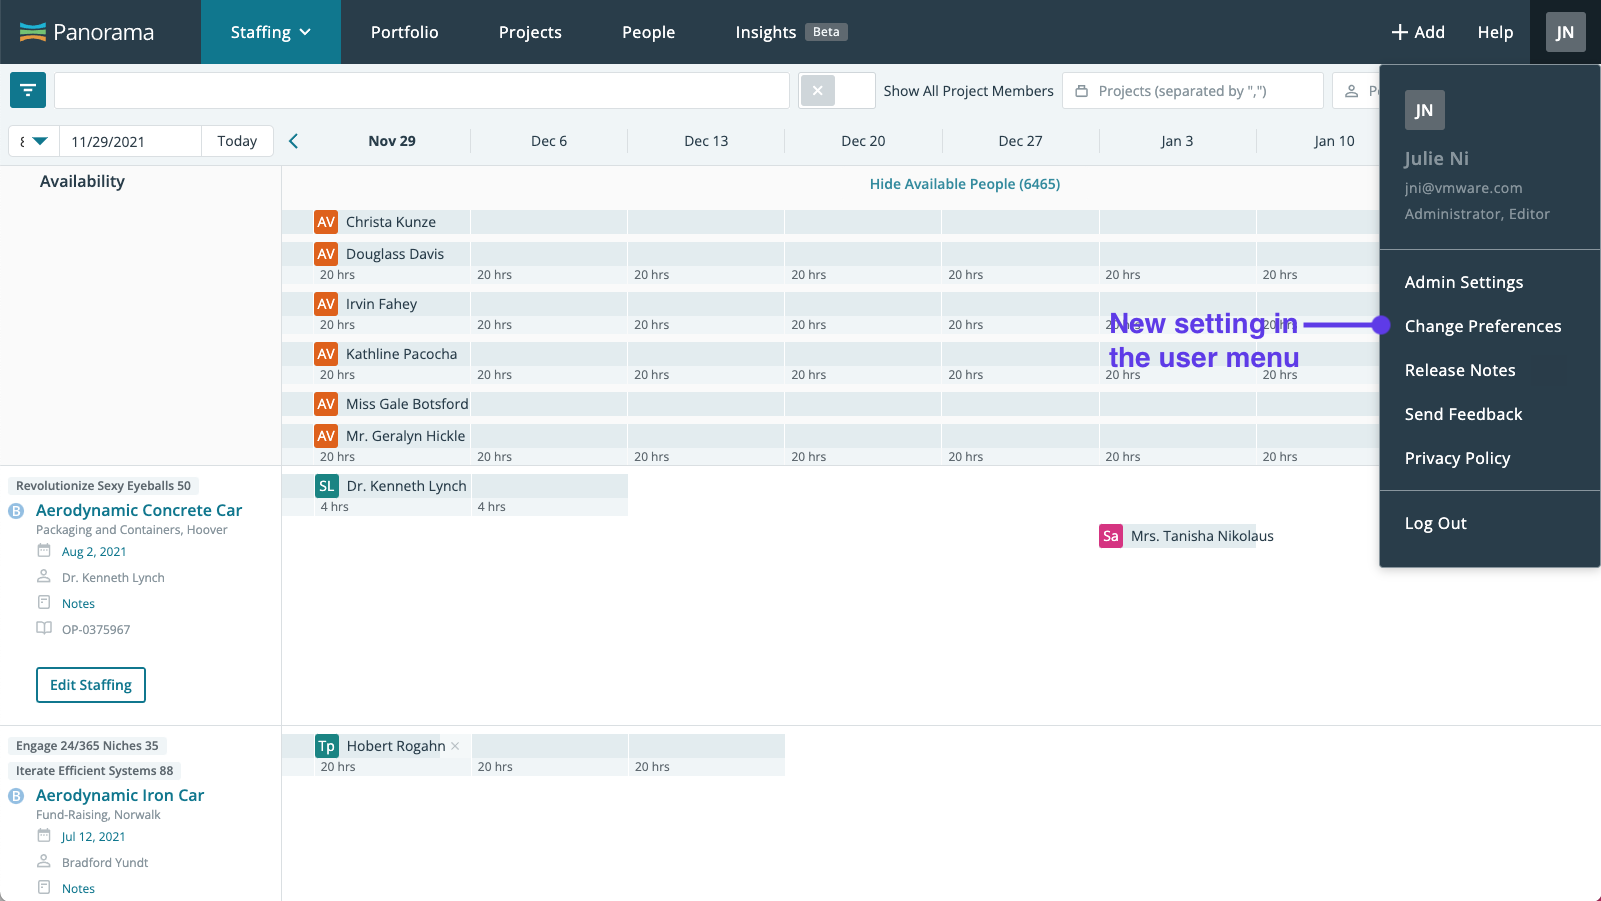Go to previous week with left chevron
1601x901 pixels.
(x=293, y=141)
